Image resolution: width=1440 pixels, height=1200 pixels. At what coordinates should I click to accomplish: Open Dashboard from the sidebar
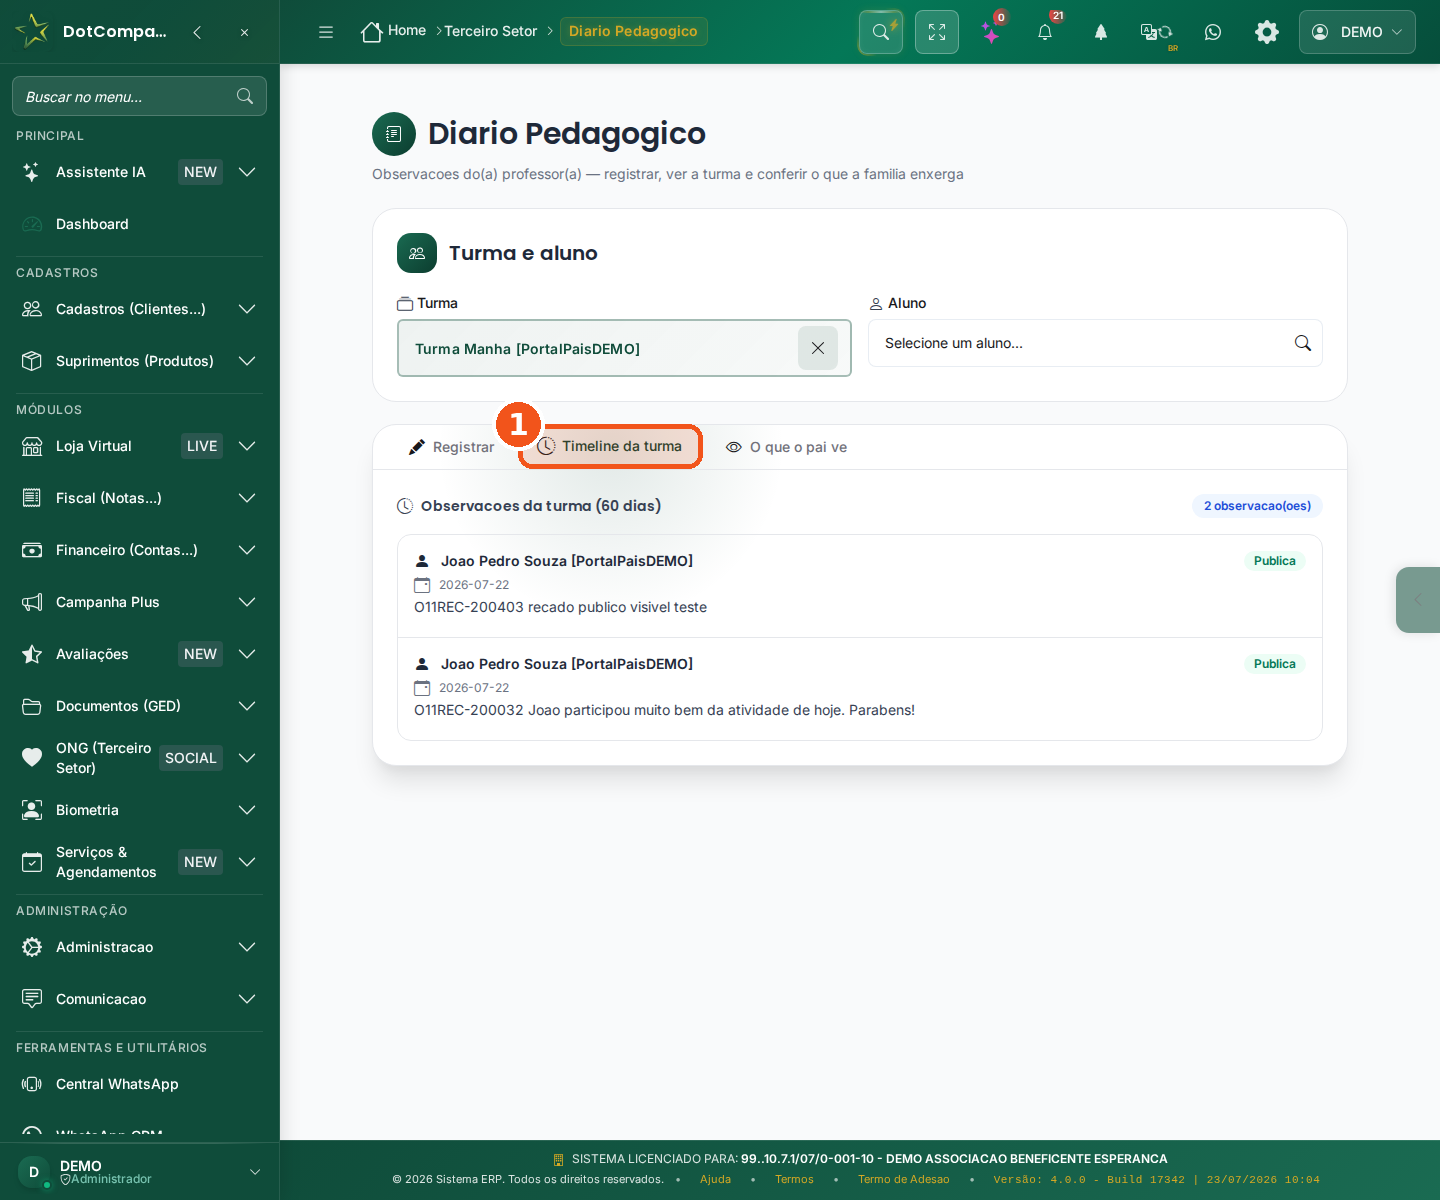139,224
